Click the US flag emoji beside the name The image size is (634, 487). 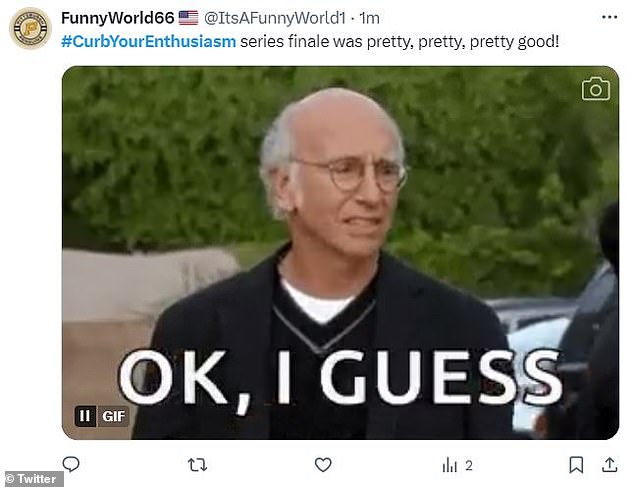188,18
